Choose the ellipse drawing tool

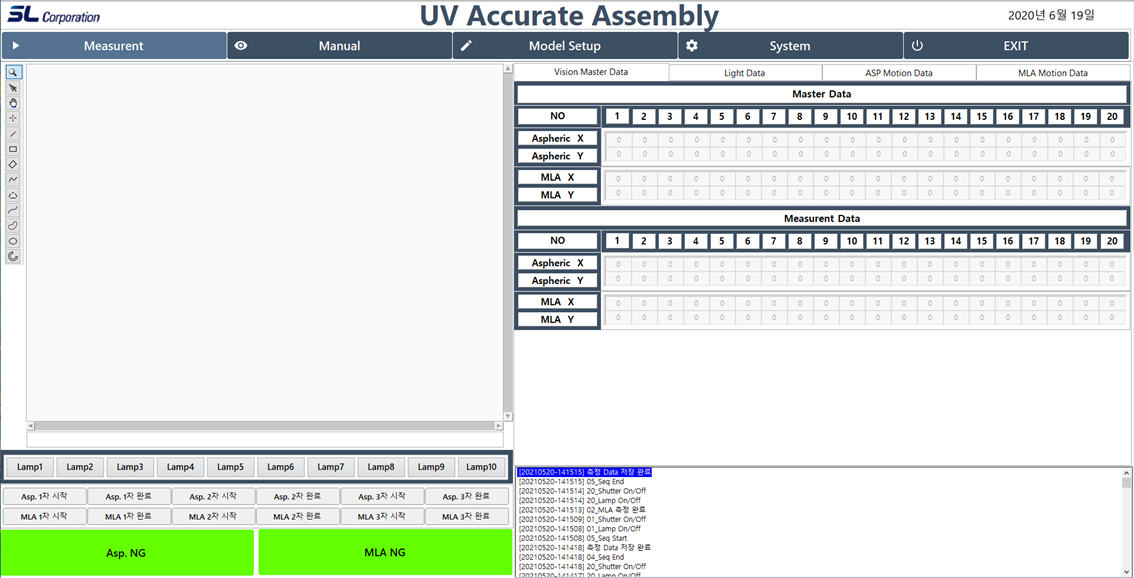tap(13, 241)
